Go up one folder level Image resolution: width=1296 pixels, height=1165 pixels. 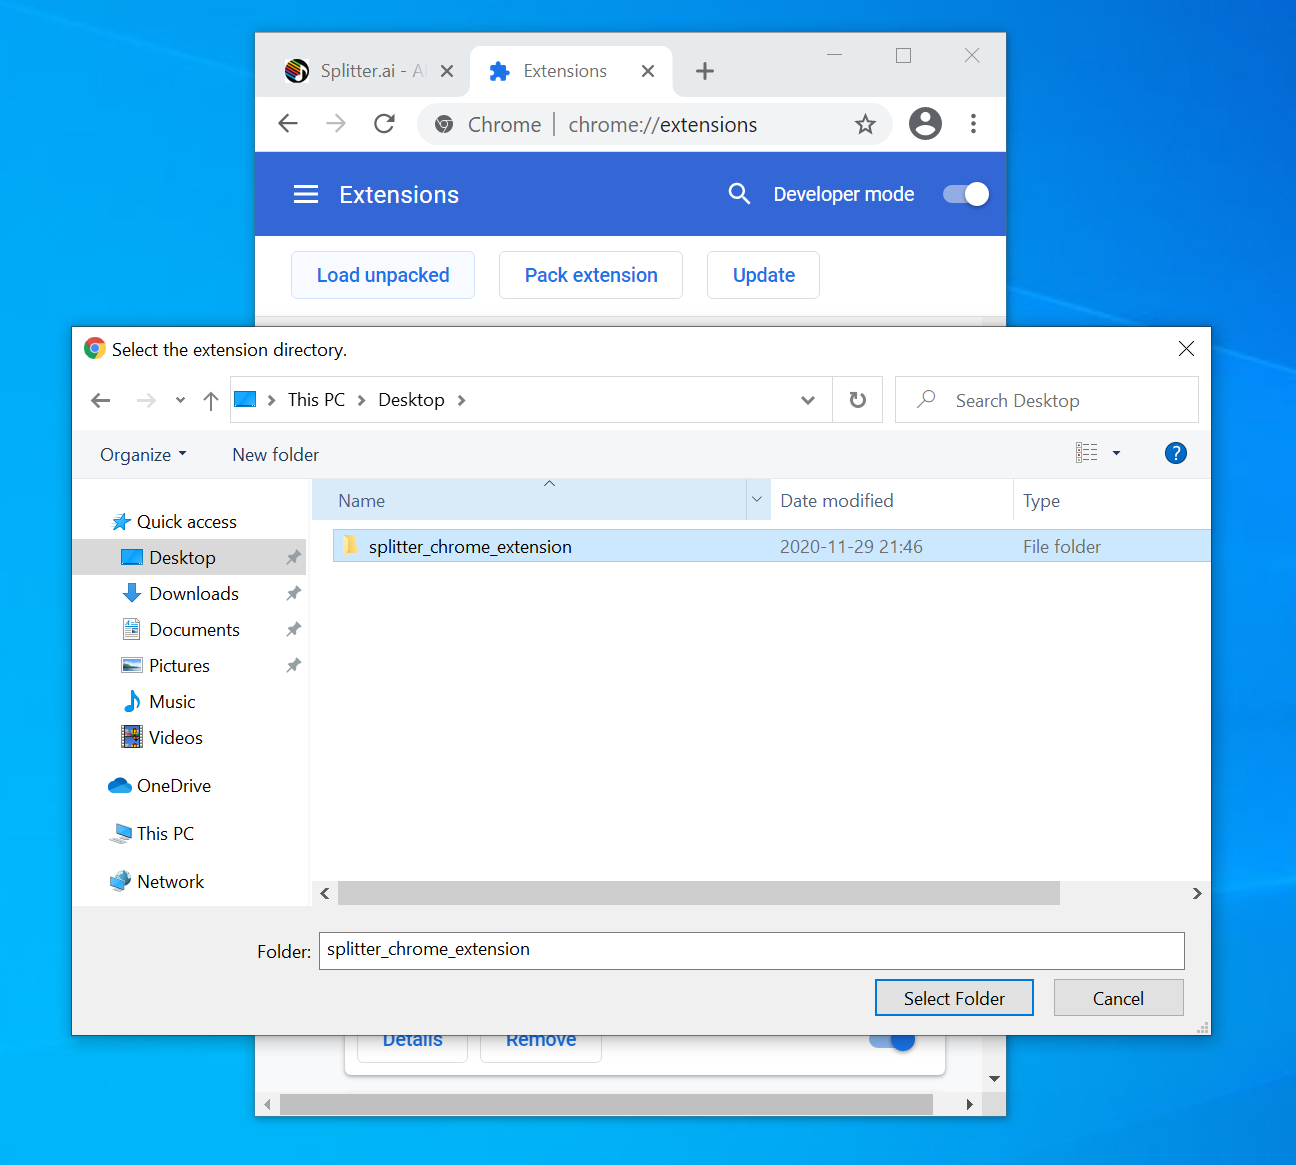(x=210, y=401)
